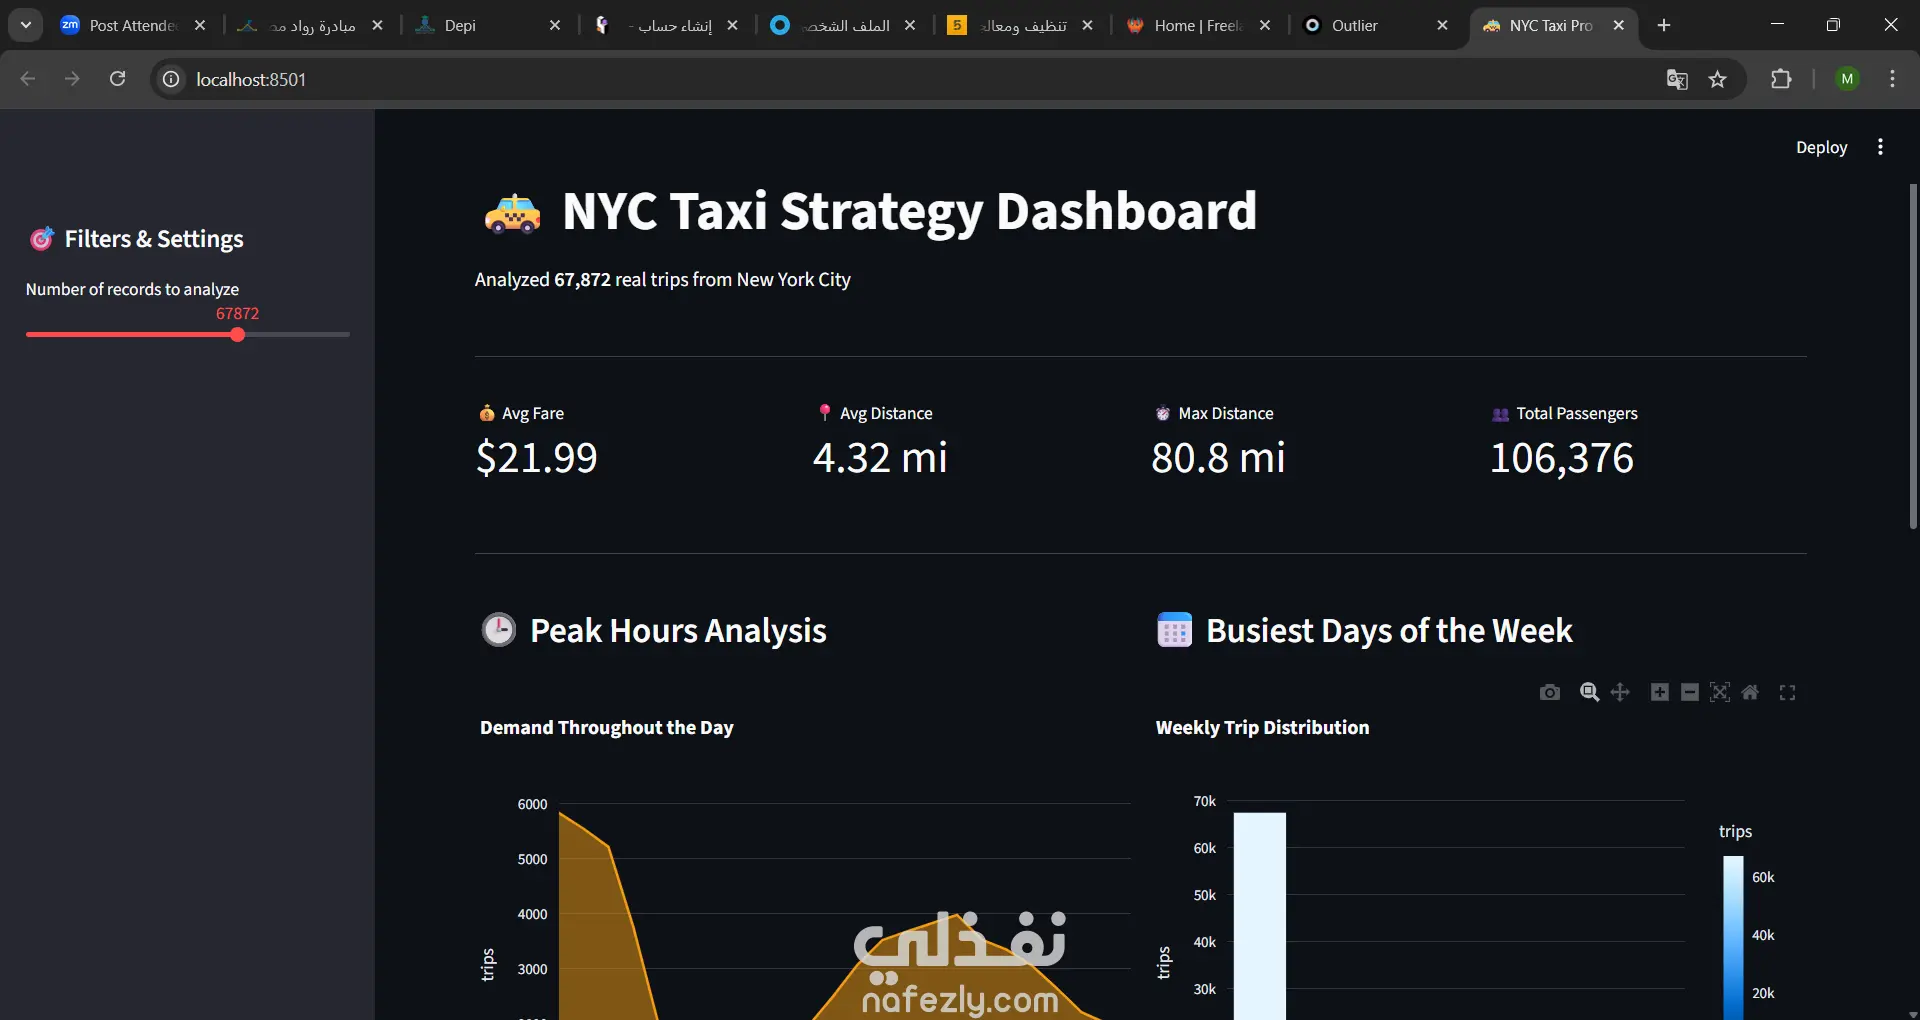Open the Streamlit three-dot main menu
1920x1020 pixels.
point(1880,147)
